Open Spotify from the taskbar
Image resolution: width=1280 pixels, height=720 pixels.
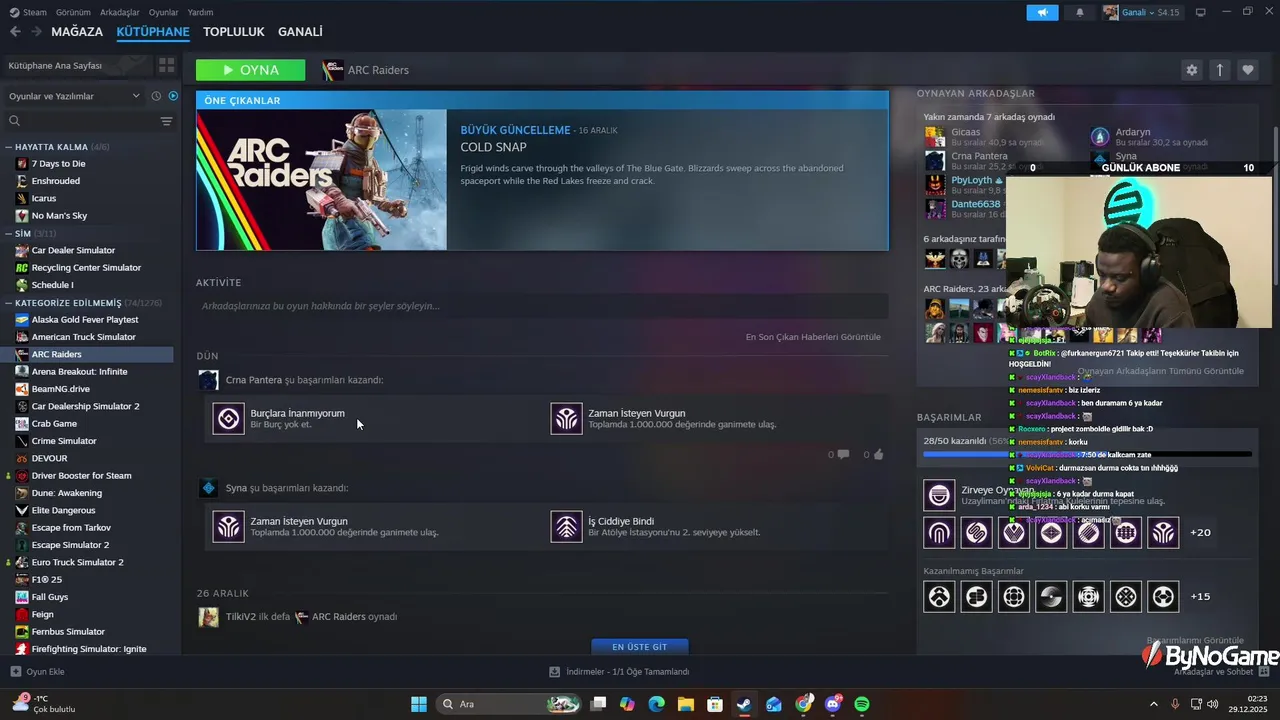click(x=862, y=704)
